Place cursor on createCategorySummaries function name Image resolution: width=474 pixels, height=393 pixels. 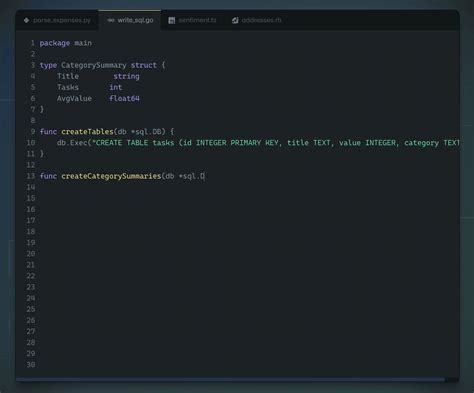[x=111, y=176]
